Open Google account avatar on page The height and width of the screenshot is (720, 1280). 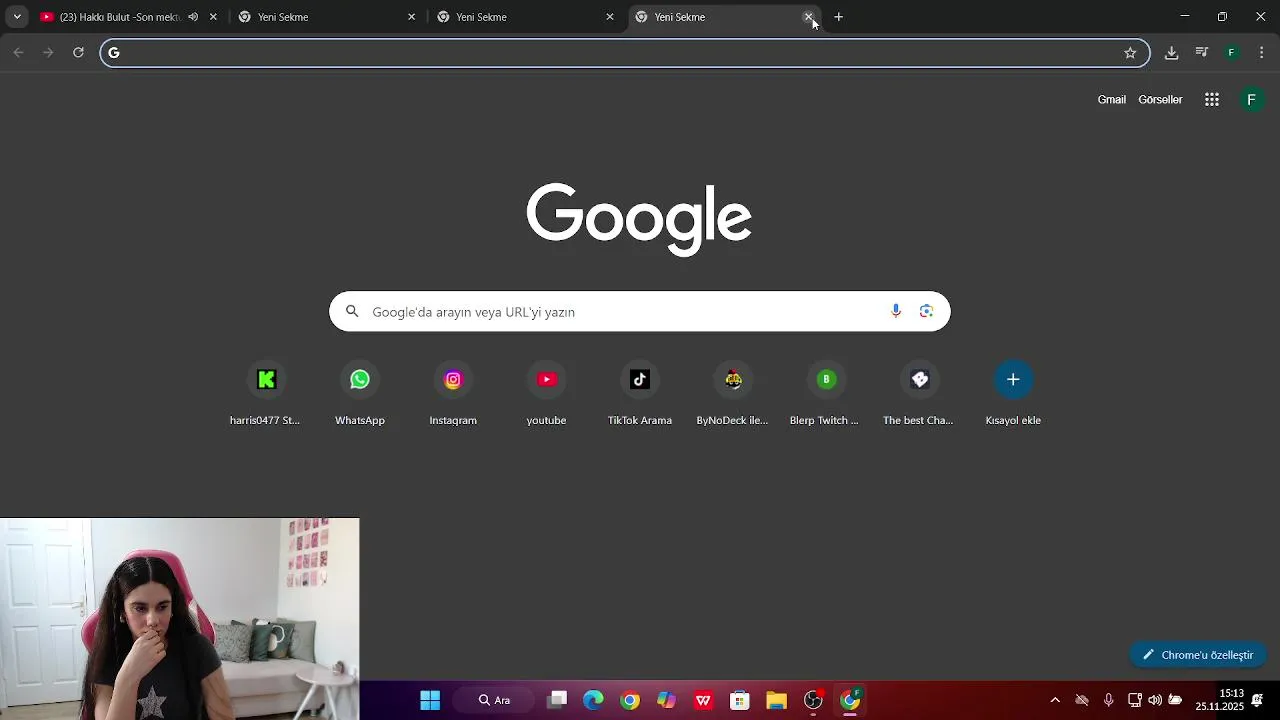pos(1251,99)
